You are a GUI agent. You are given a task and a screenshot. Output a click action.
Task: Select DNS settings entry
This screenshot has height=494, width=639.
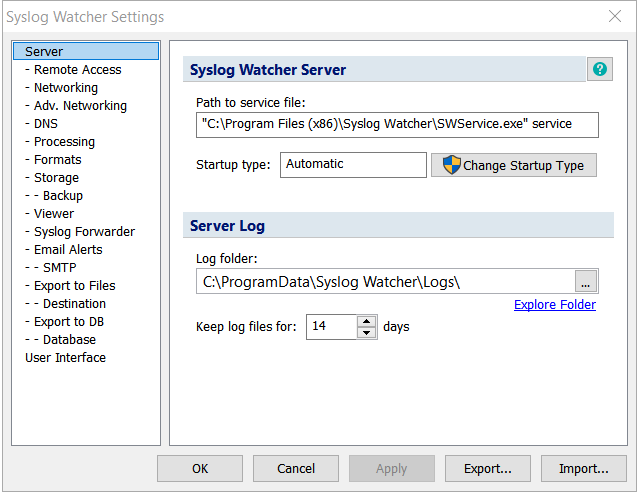(x=46, y=124)
